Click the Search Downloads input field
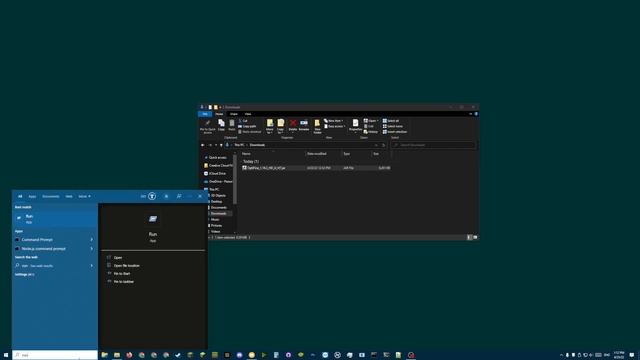640x360 pixels. [x=433, y=145]
